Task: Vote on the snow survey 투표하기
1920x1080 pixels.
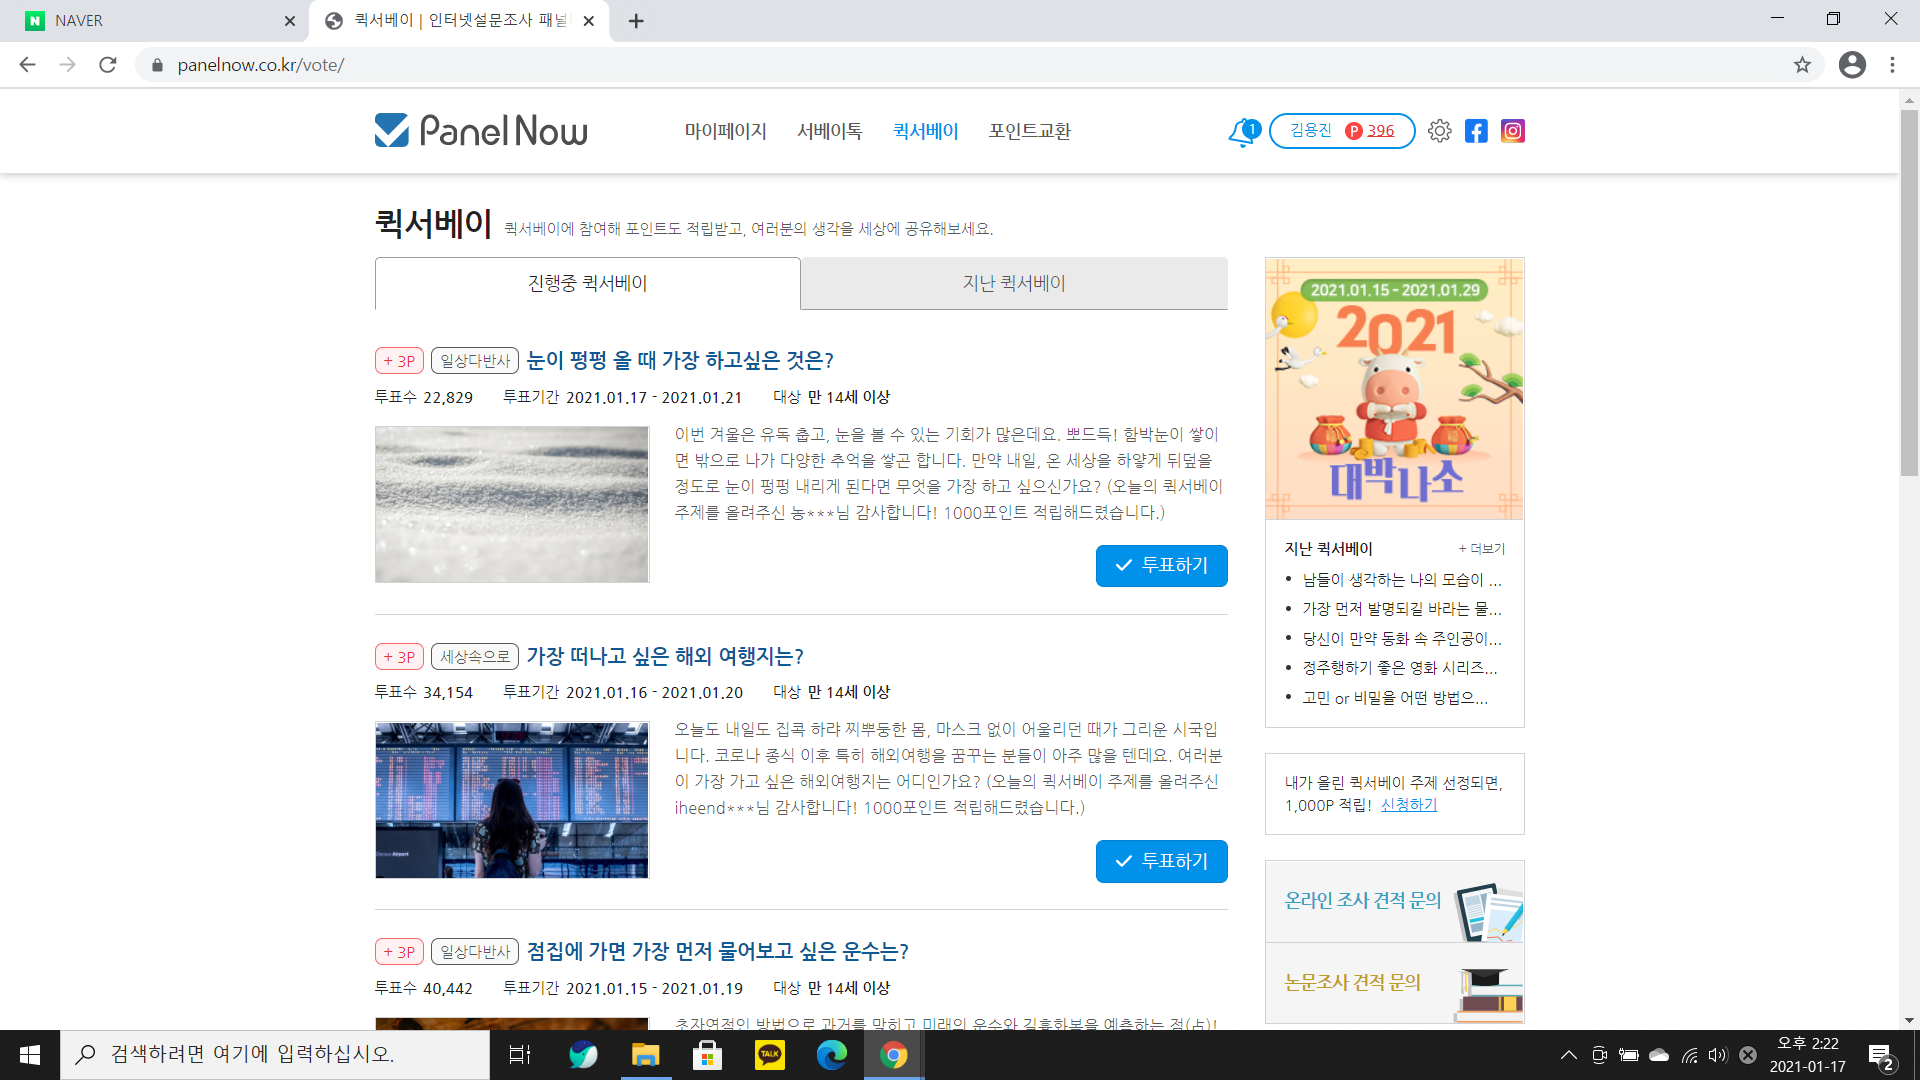Action: click(1161, 566)
